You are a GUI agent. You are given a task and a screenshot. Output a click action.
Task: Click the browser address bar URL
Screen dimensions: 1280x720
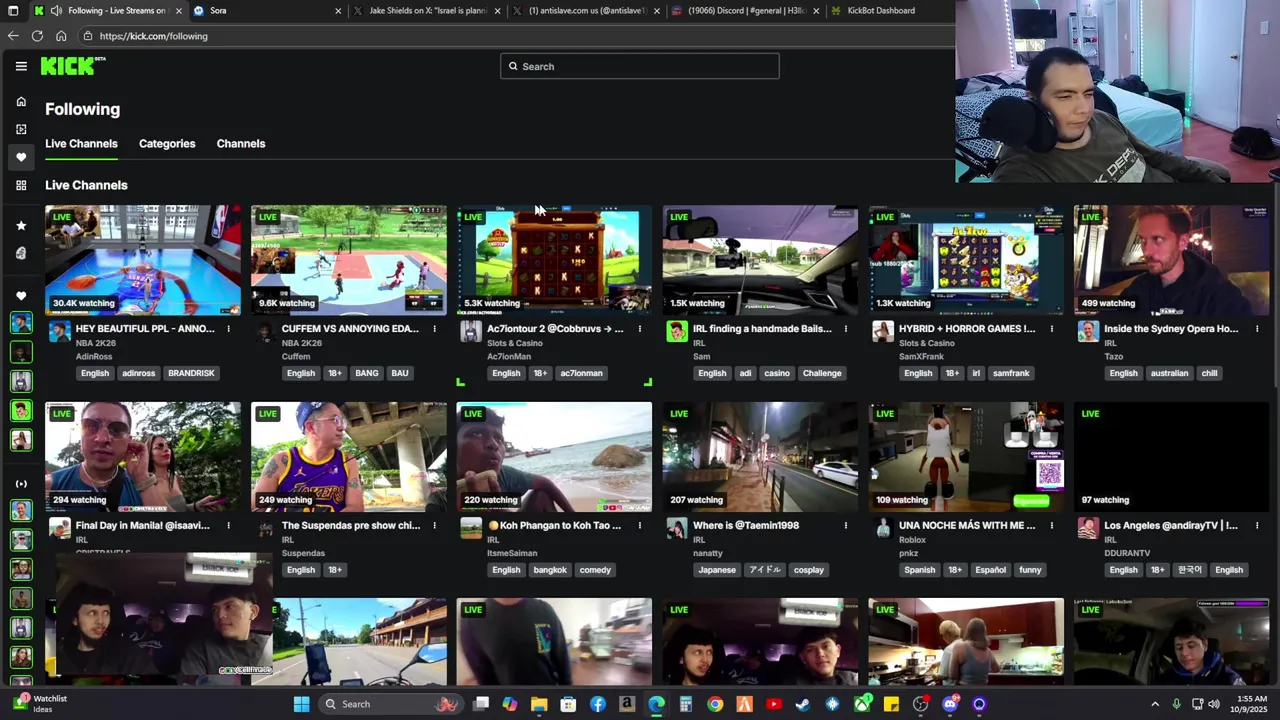(x=154, y=36)
